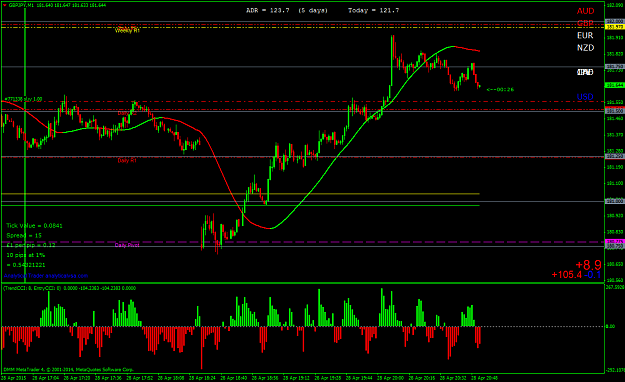Image resolution: width=625 pixels, height=382 pixels.
Task: Select the AUD currency label
Action: click(x=585, y=11)
